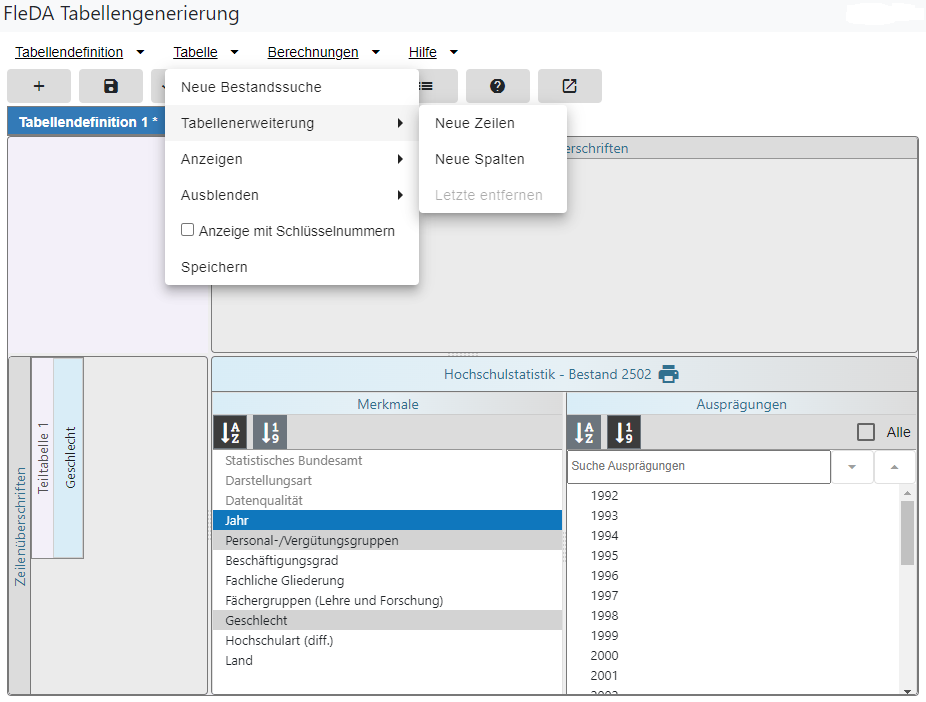Expand the Anzeigen submenu
This screenshot has width=926, height=702.
[x=292, y=159]
